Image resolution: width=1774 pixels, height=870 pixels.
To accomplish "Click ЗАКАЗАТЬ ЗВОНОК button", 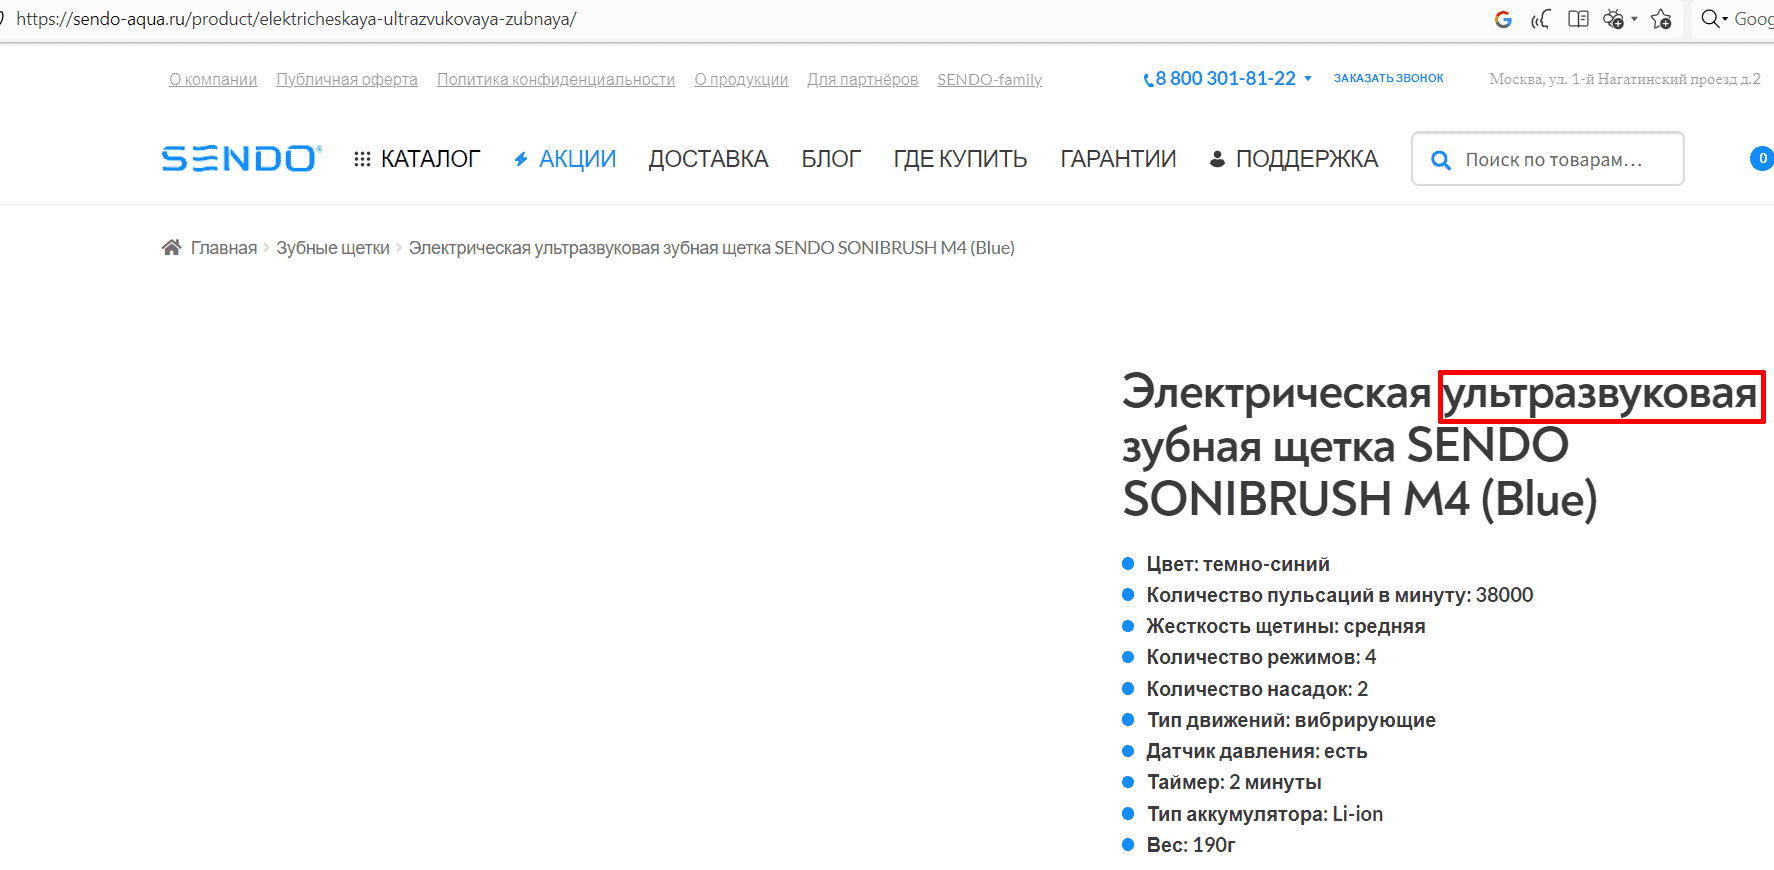I will click(x=1389, y=78).
